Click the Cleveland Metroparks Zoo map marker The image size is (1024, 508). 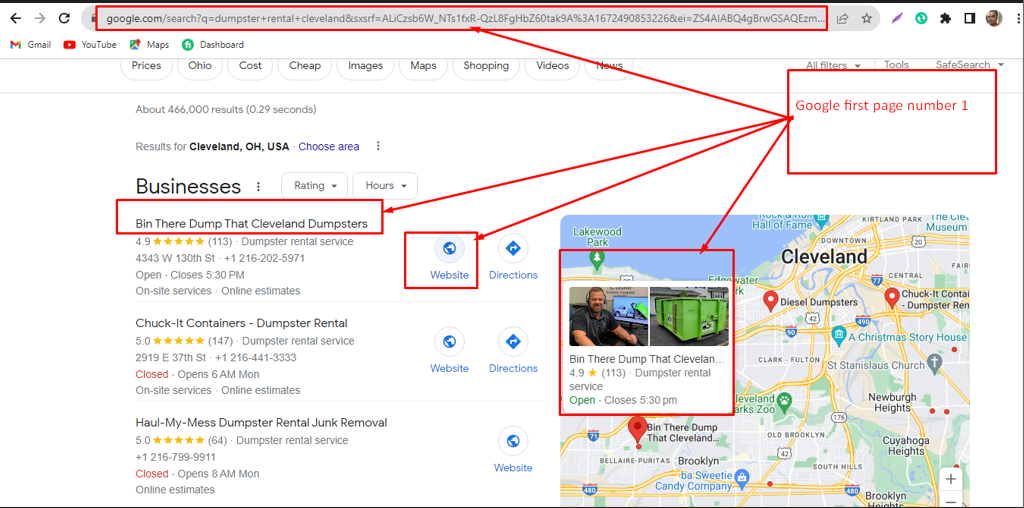(x=784, y=401)
